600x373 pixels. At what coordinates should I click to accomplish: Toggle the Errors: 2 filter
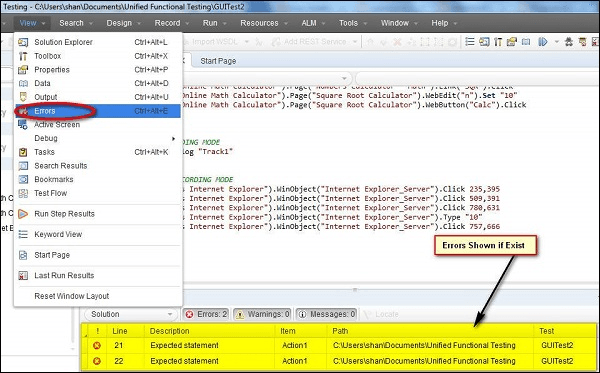click(206, 314)
